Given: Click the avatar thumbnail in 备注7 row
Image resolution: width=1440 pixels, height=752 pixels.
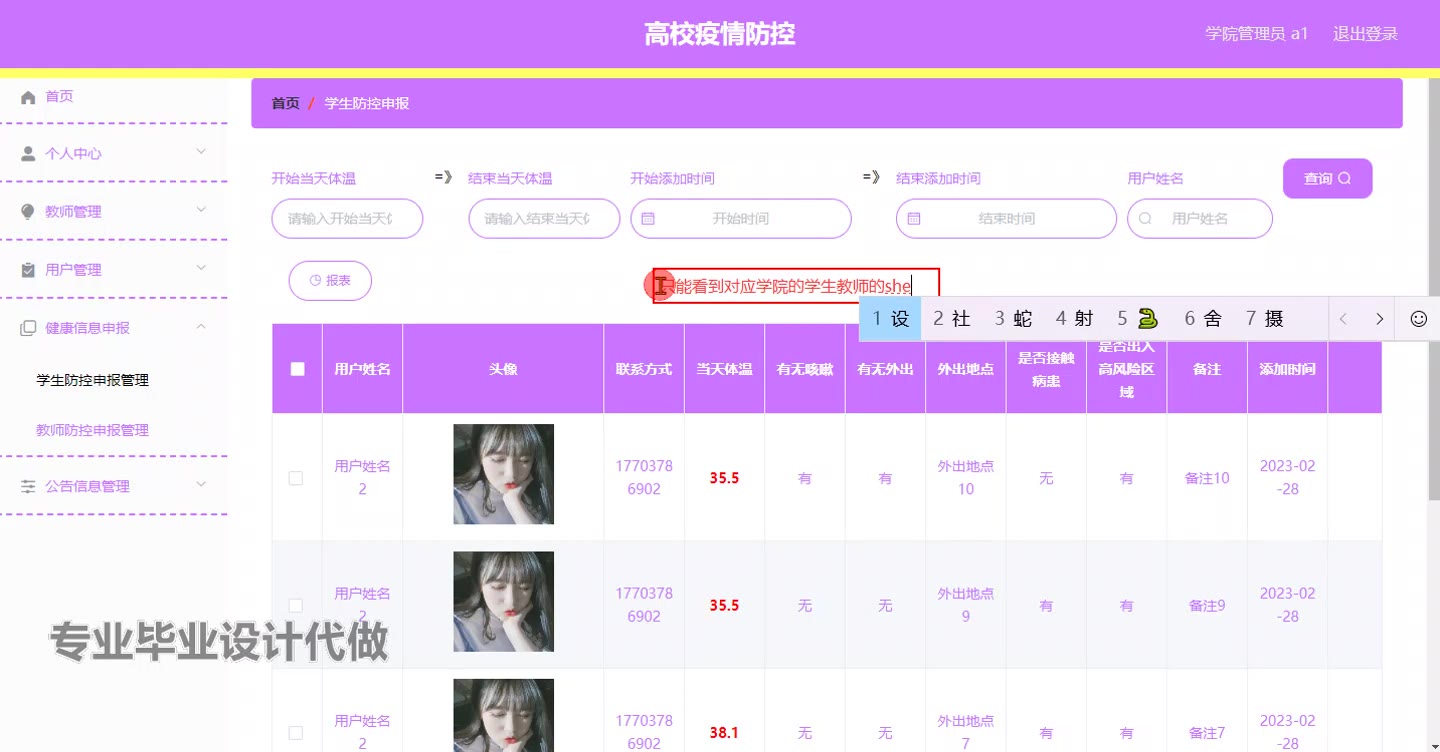Looking at the screenshot, I should click(x=504, y=715).
